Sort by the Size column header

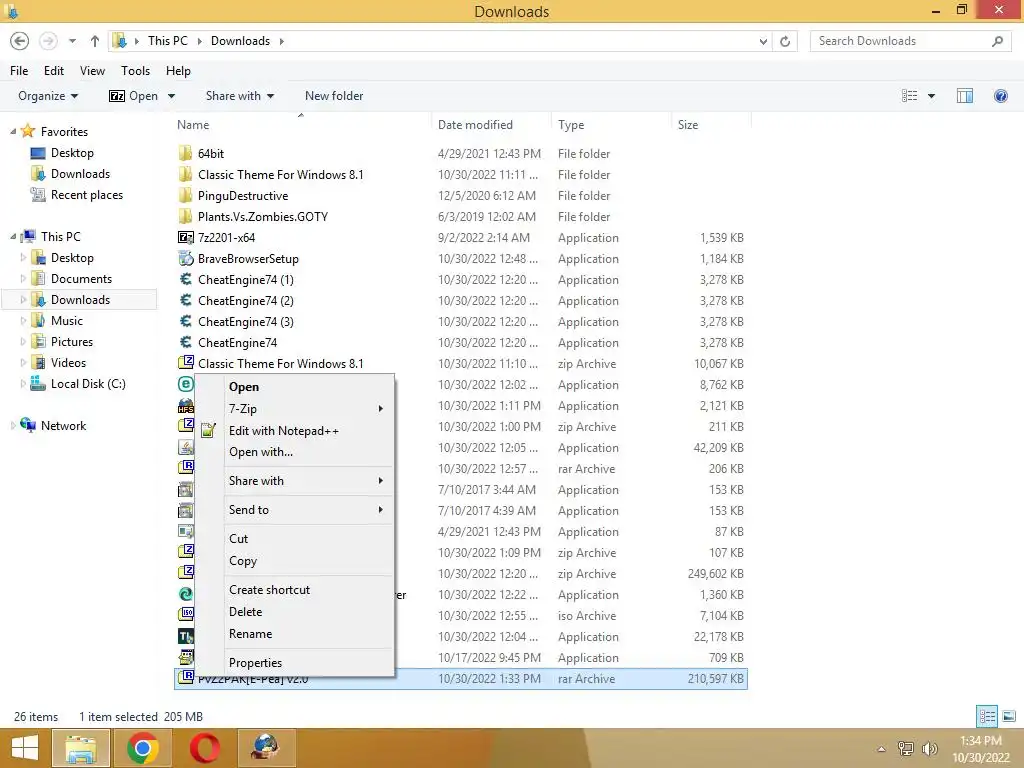688,125
